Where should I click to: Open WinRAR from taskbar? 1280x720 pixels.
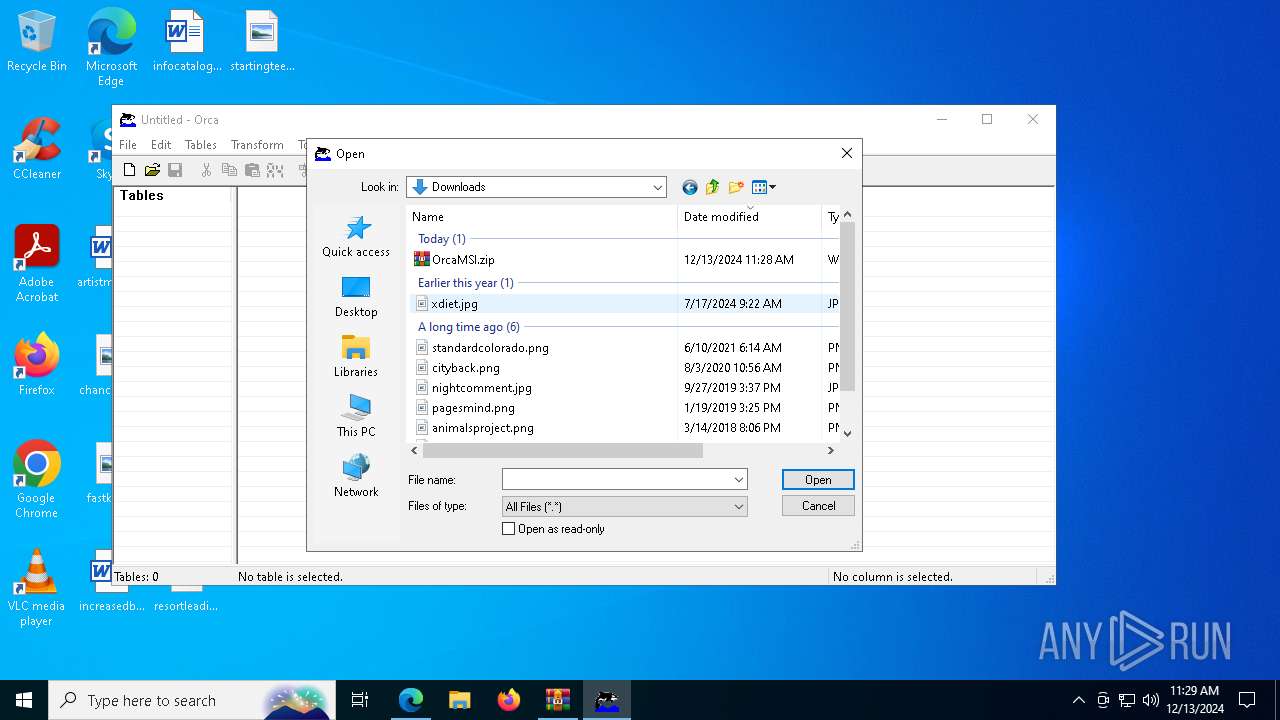[x=557, y=700]
